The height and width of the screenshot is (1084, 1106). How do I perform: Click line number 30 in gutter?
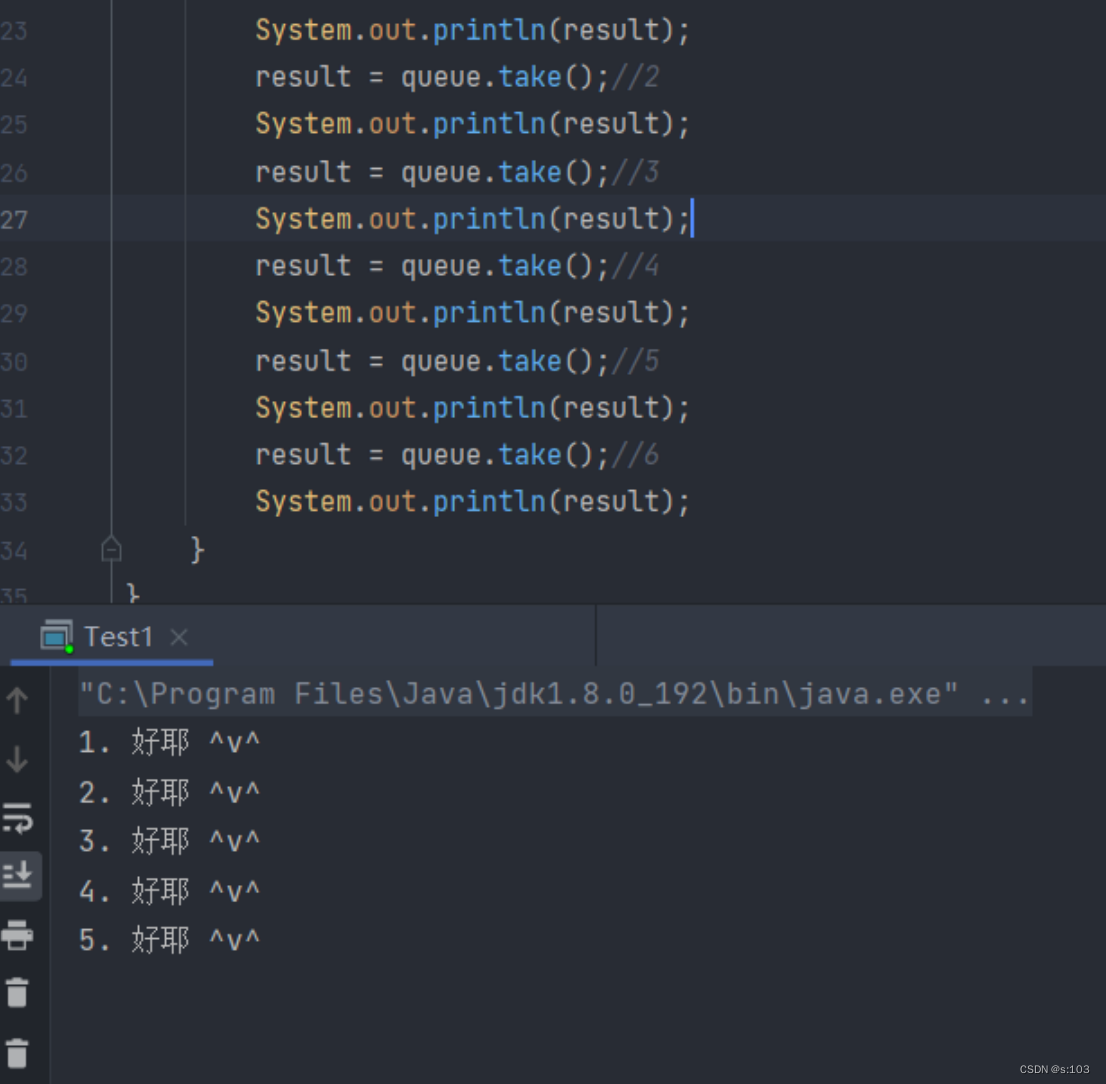click(x=14, y=363)
